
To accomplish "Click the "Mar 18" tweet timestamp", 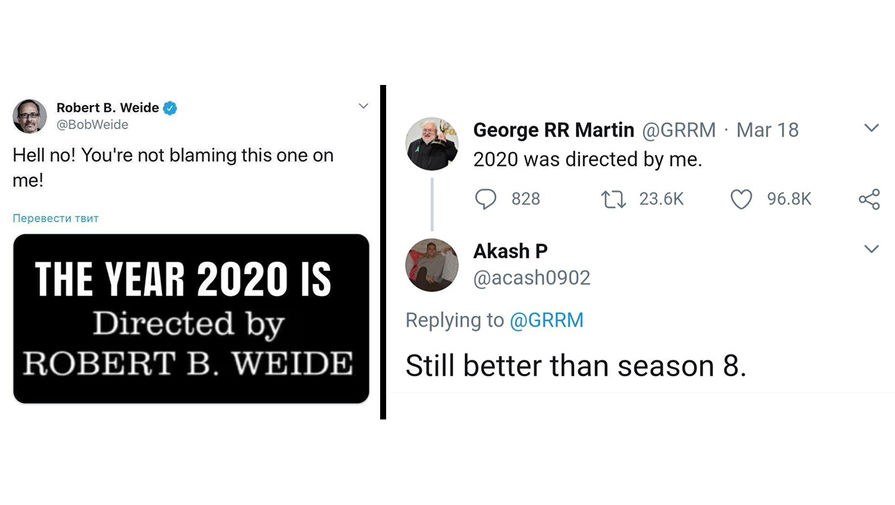I will coord(767,130).
